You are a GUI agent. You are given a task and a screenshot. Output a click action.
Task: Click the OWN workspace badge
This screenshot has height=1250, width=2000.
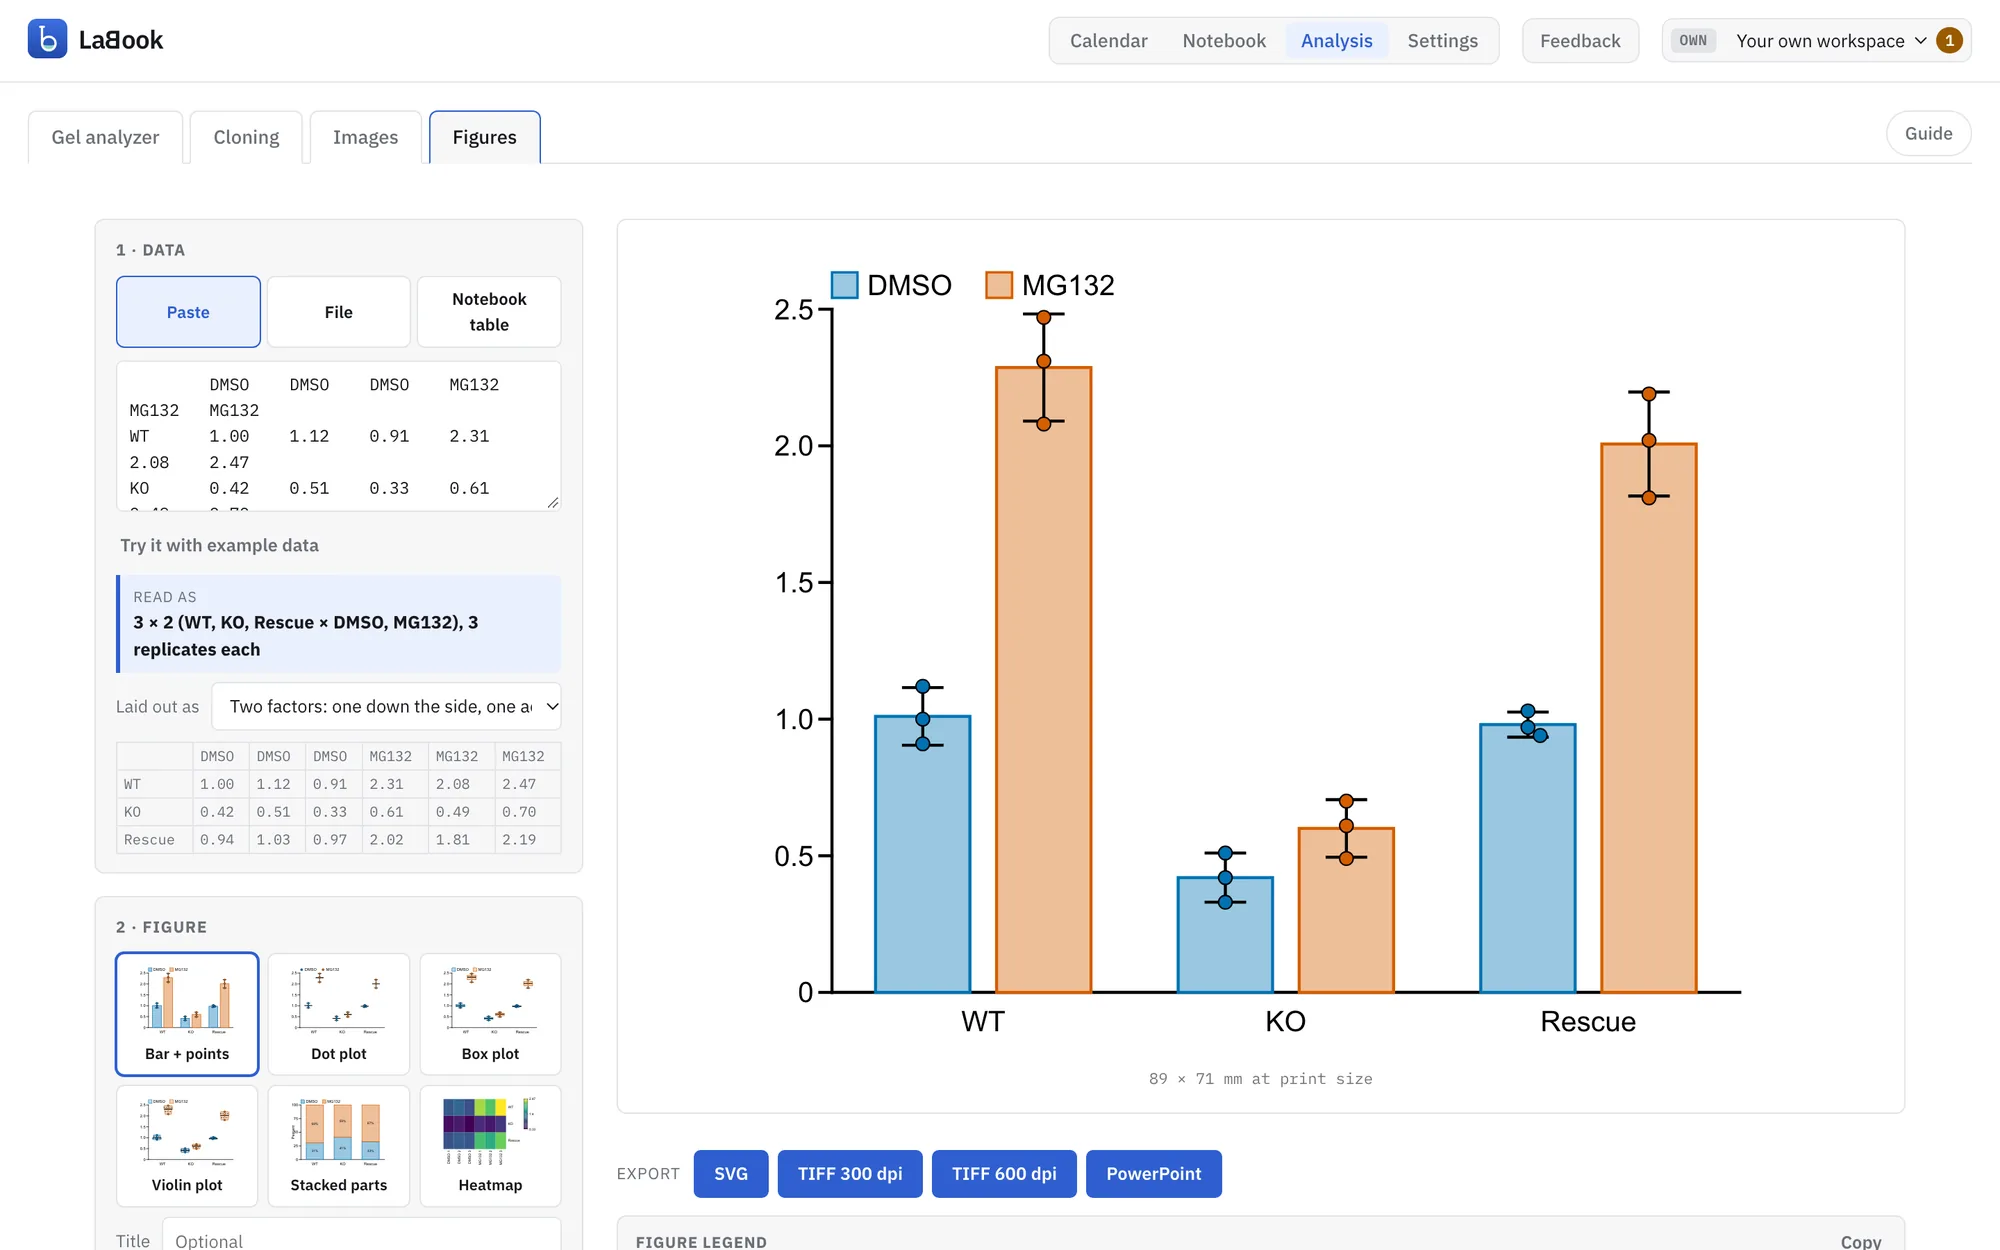(1693, 41)
